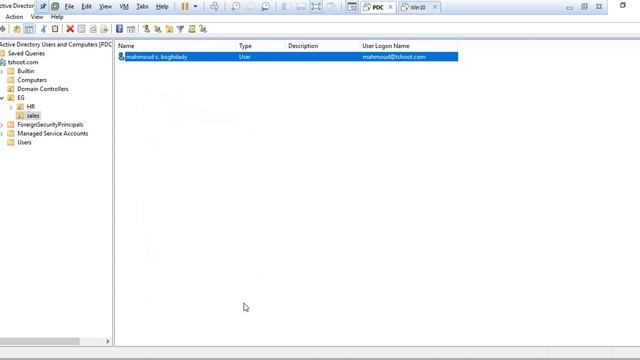Open the VMware View menu
640x360 pixels.
coord(105,7)
